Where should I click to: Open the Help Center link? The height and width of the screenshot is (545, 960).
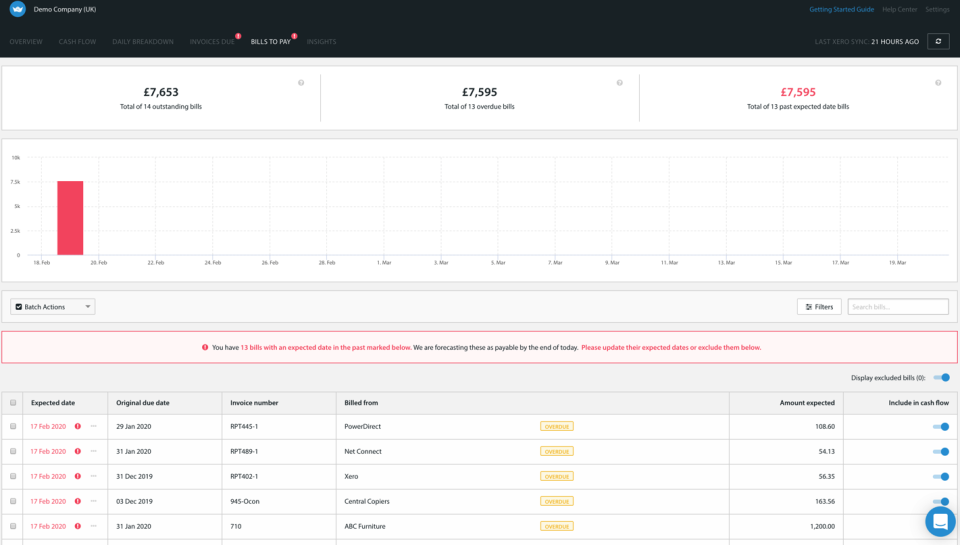(899, 9)
